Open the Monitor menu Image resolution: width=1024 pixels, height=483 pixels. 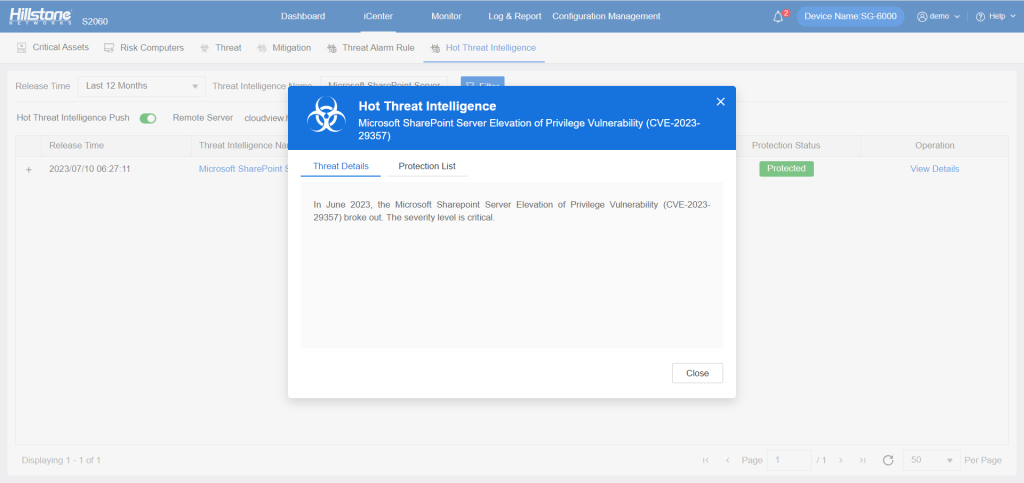pyautogui.click(x=446, y=16)
